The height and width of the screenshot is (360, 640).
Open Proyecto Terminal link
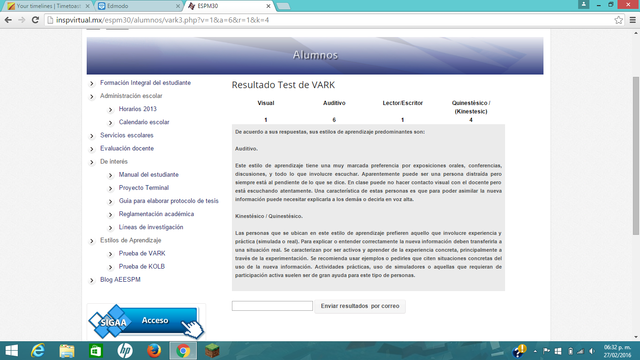point(144,188)
